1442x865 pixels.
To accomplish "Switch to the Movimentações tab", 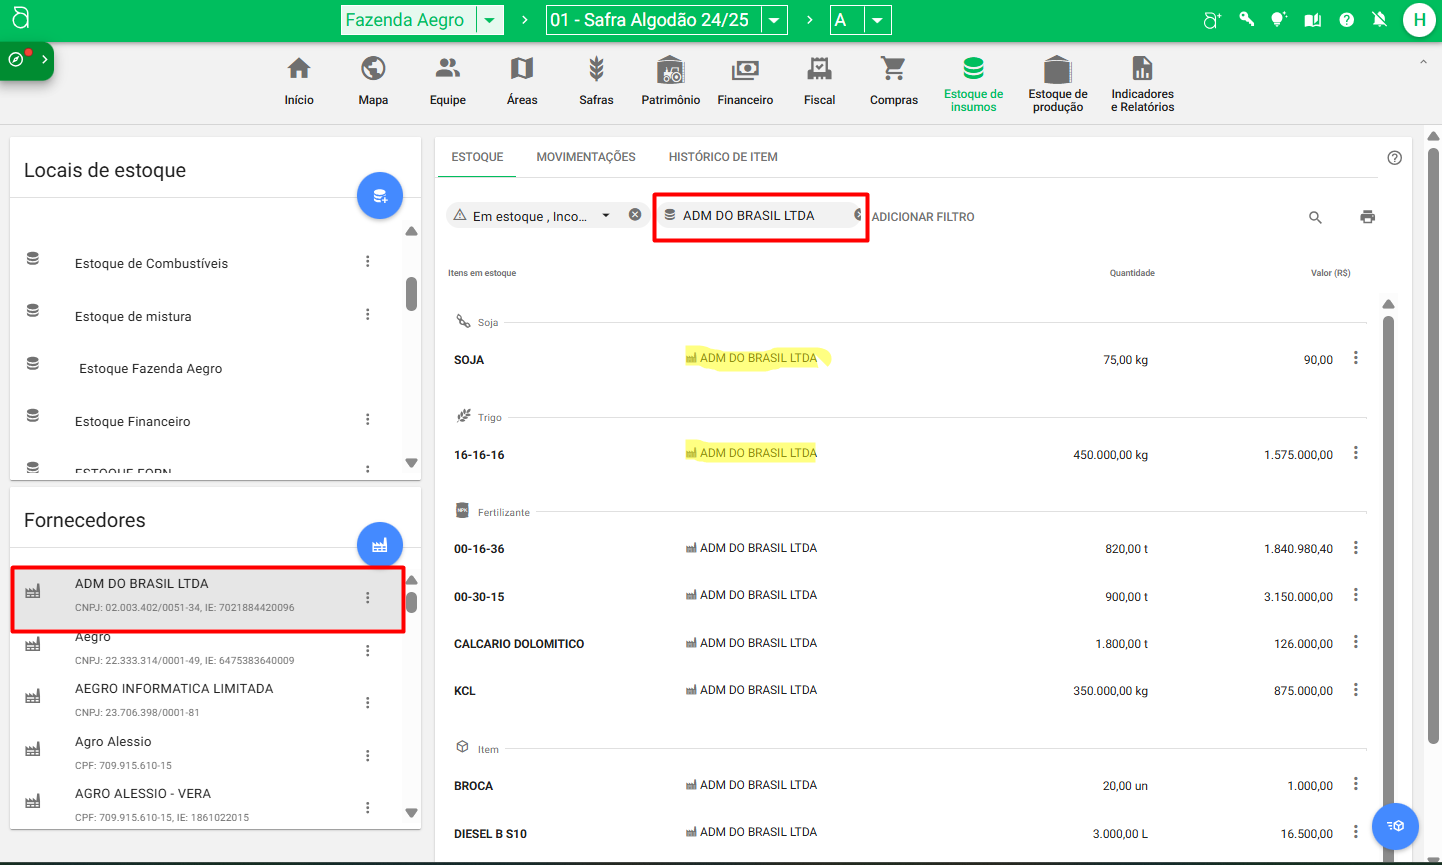I will pos(586,157).
